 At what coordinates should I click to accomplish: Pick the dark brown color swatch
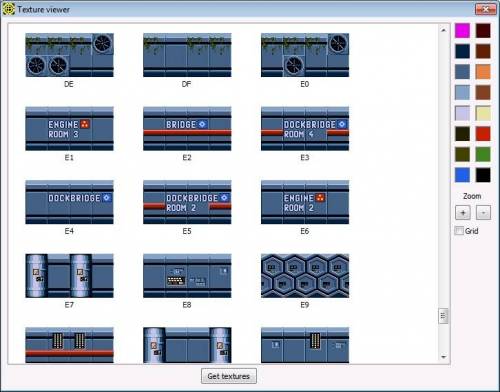pyautogui.click(x=483, y=51)
